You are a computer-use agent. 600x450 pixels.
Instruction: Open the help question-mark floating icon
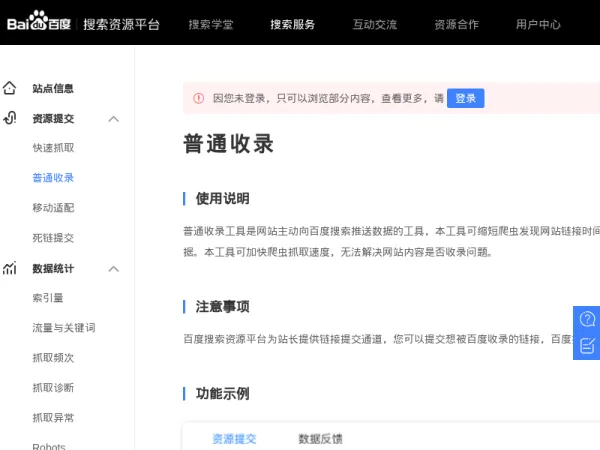click(587, 319)
